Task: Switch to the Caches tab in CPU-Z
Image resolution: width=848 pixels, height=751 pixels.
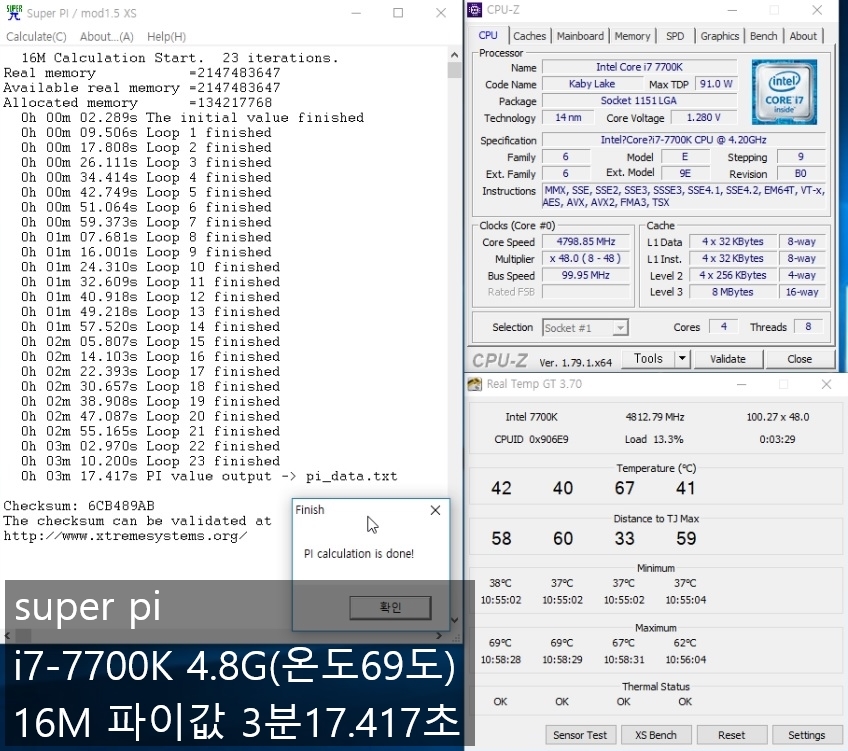Action: (529, 36)
